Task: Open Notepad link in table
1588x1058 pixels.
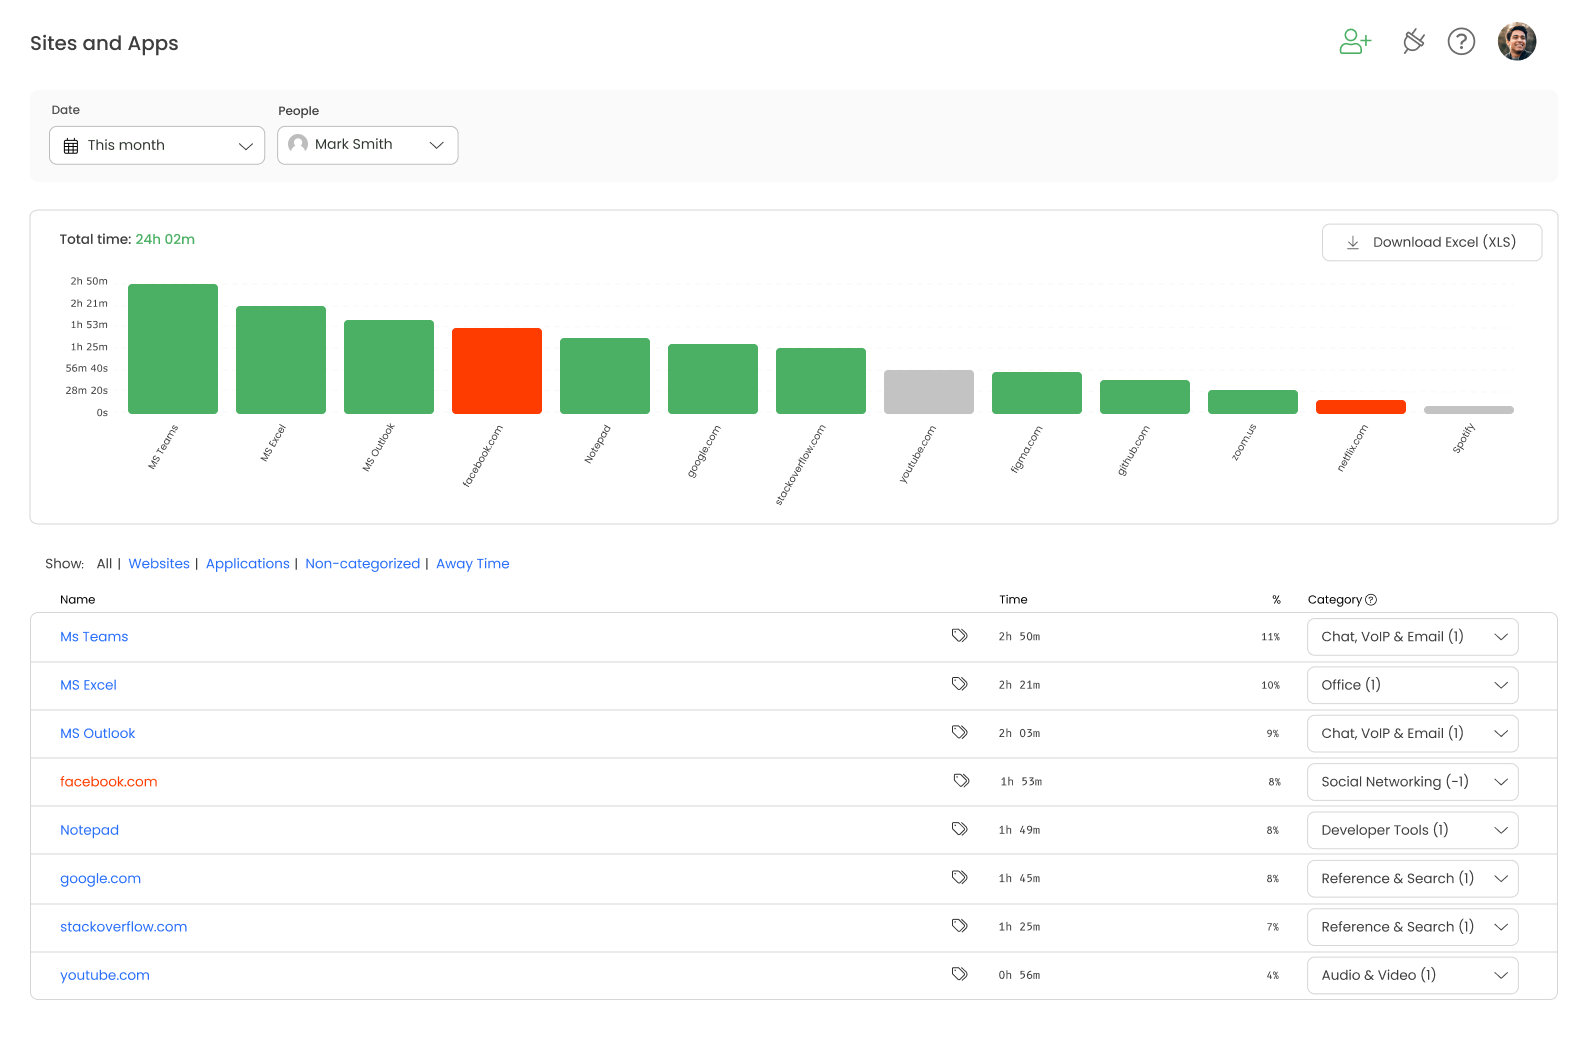Action: tap(89, 830)
